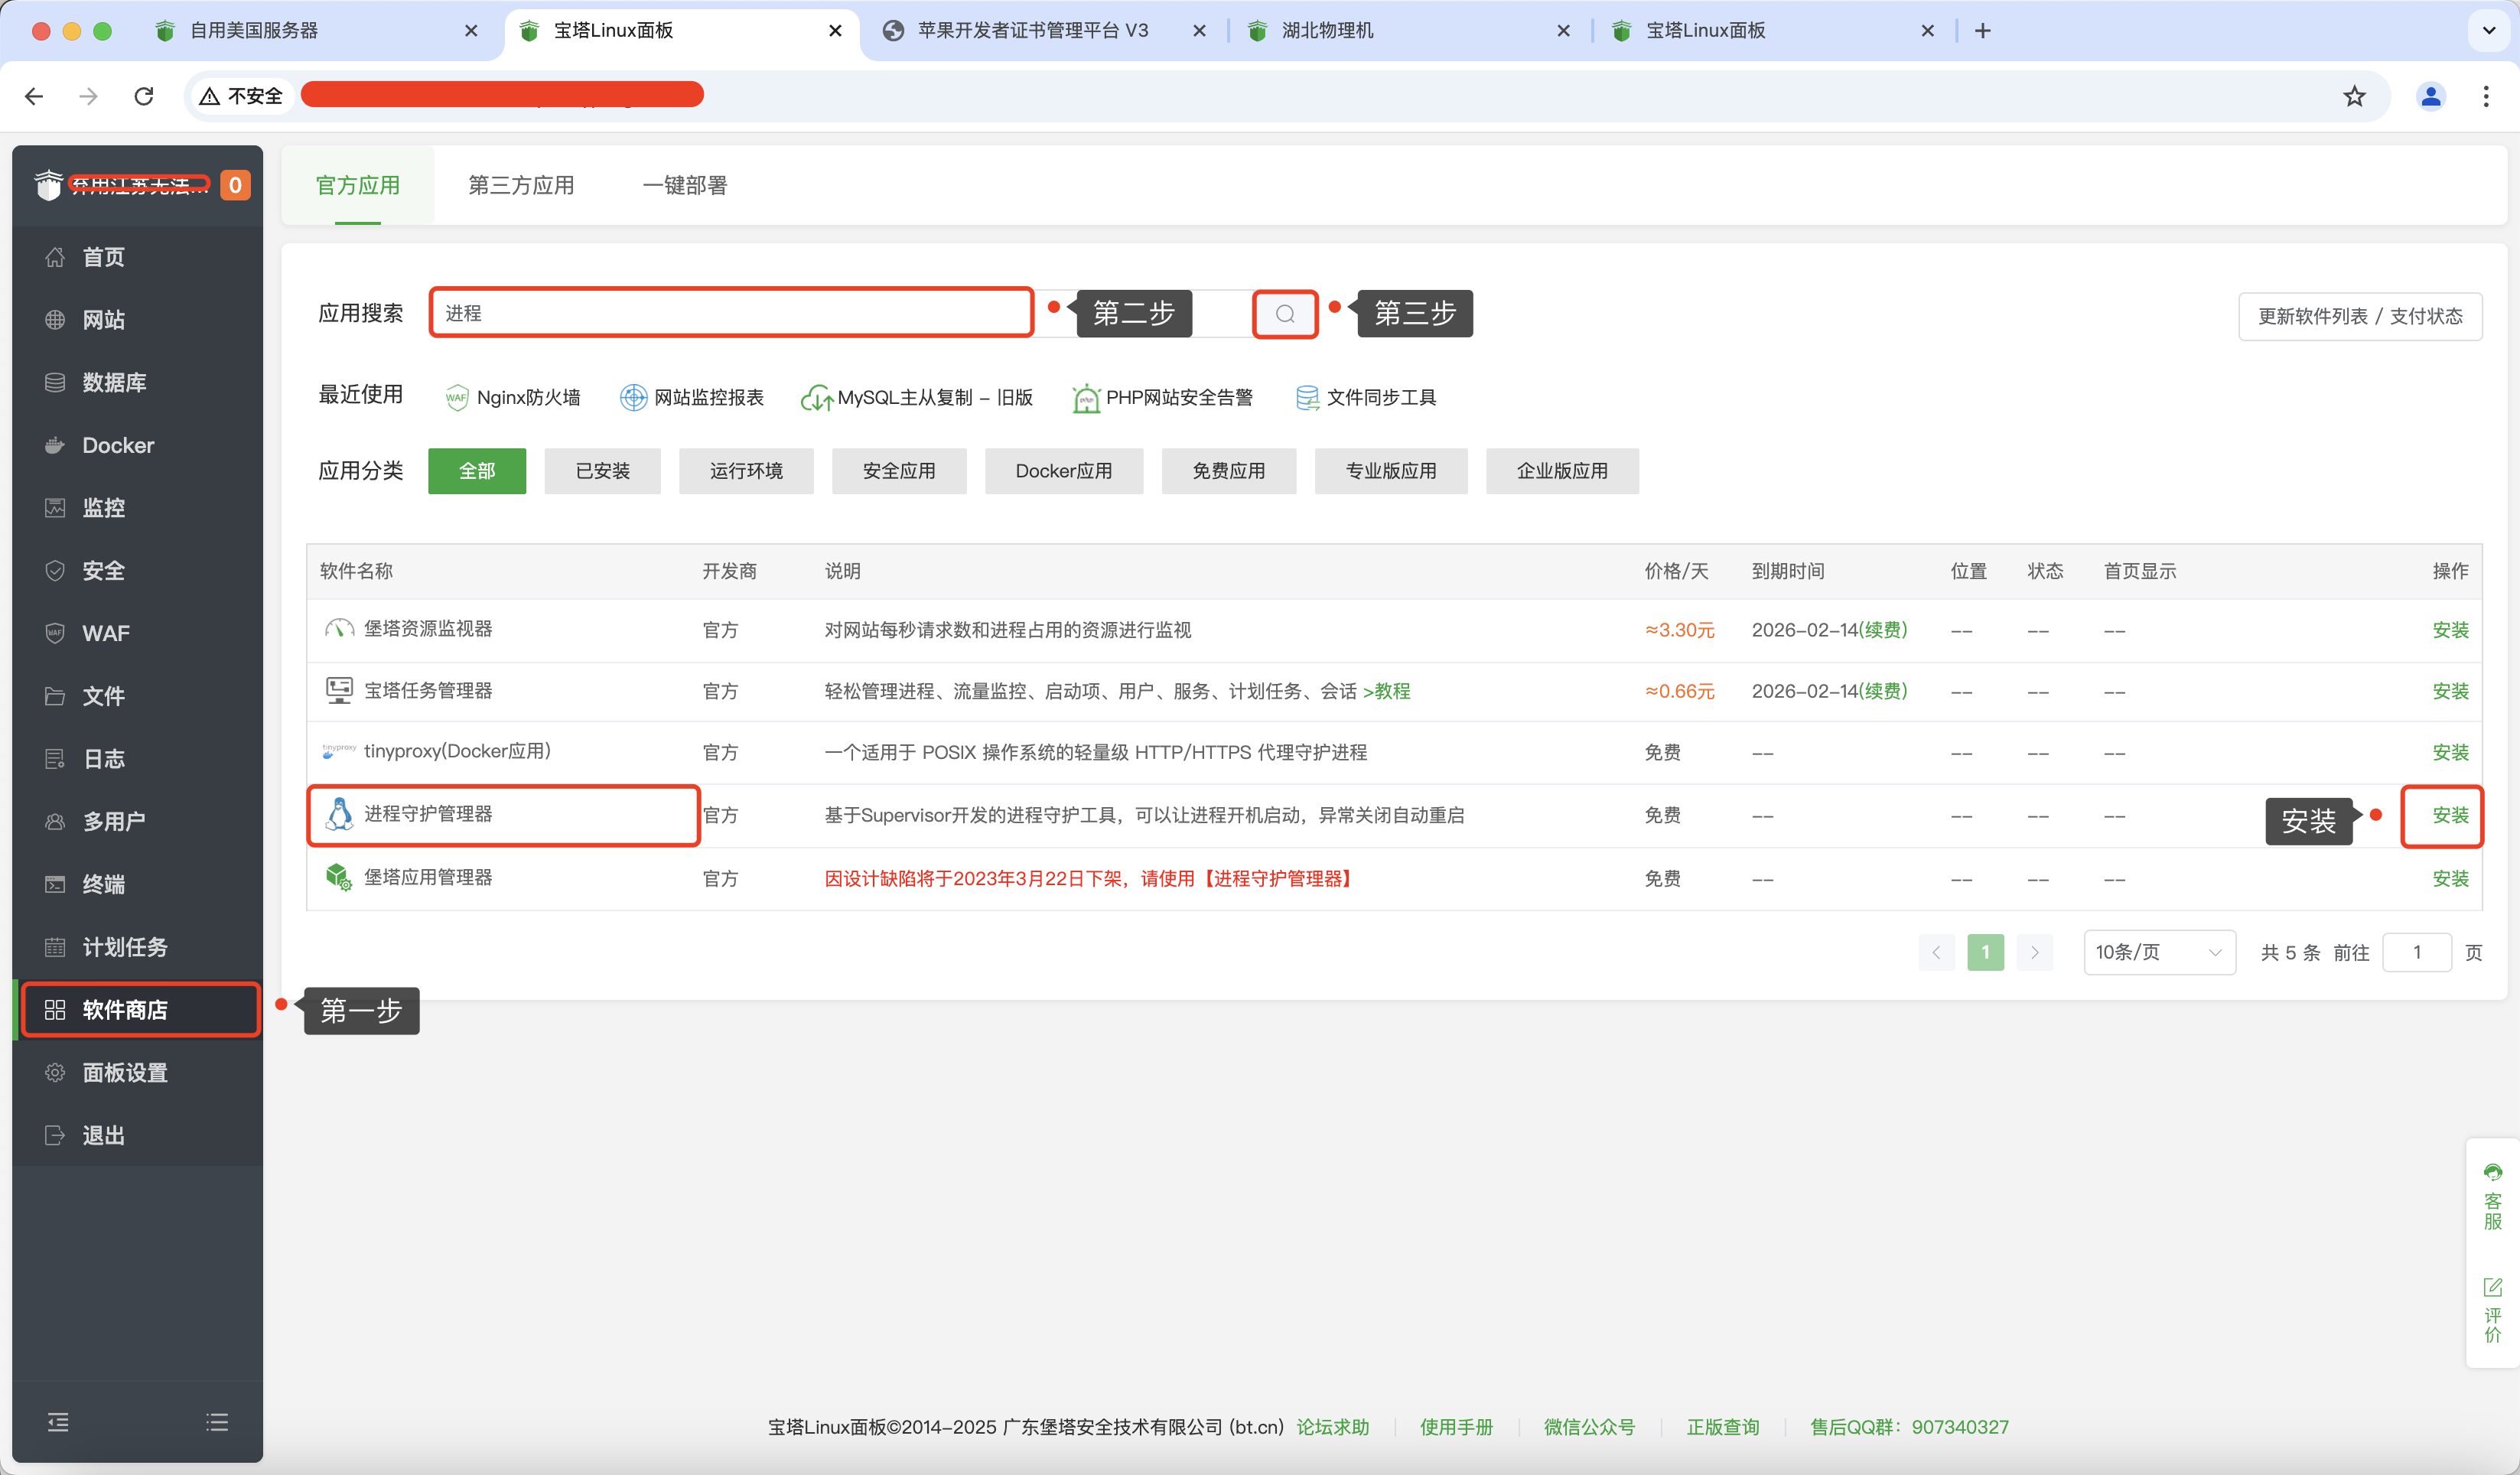2520x1475 pixels.
Task: Click 续费 link in 堡塔资源监视器 row
Action: (1882, 630)
